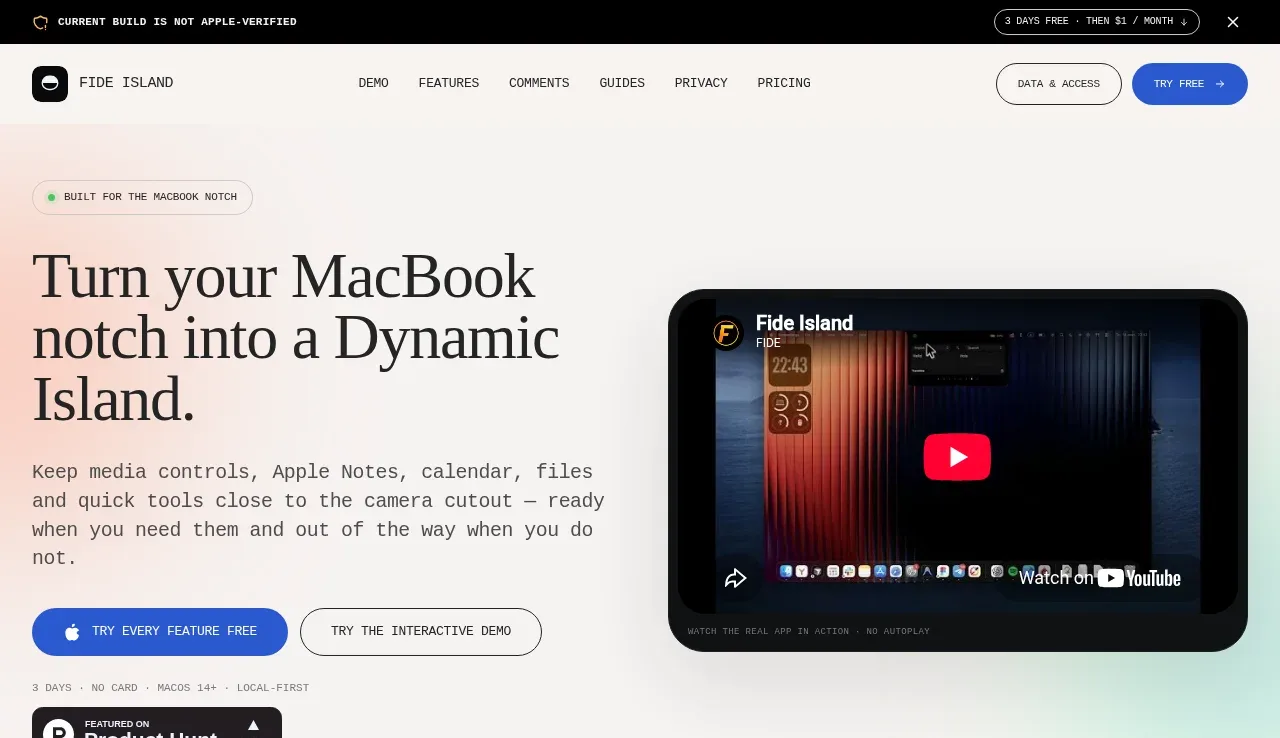Dismiss the top banner with the X
Image resolution: width=1280 pixels, height=738 pixels.
pos(1233,22)
